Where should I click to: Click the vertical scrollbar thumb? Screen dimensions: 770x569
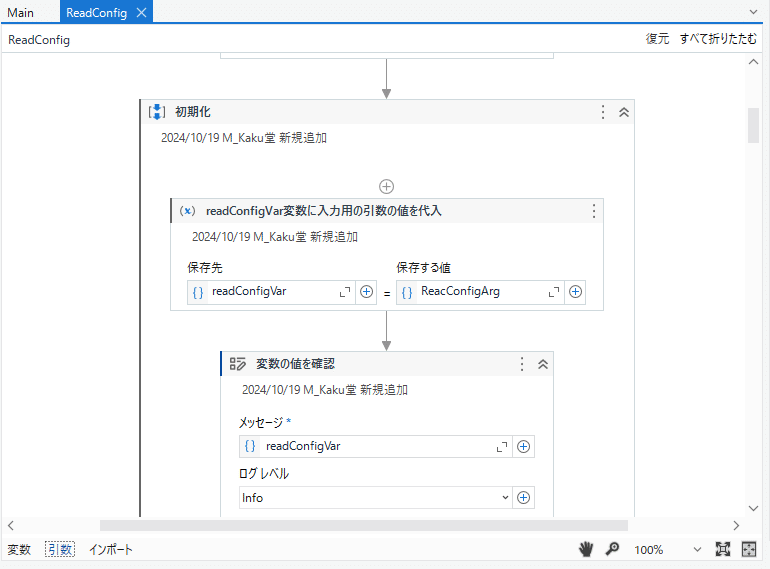point(753,126)
